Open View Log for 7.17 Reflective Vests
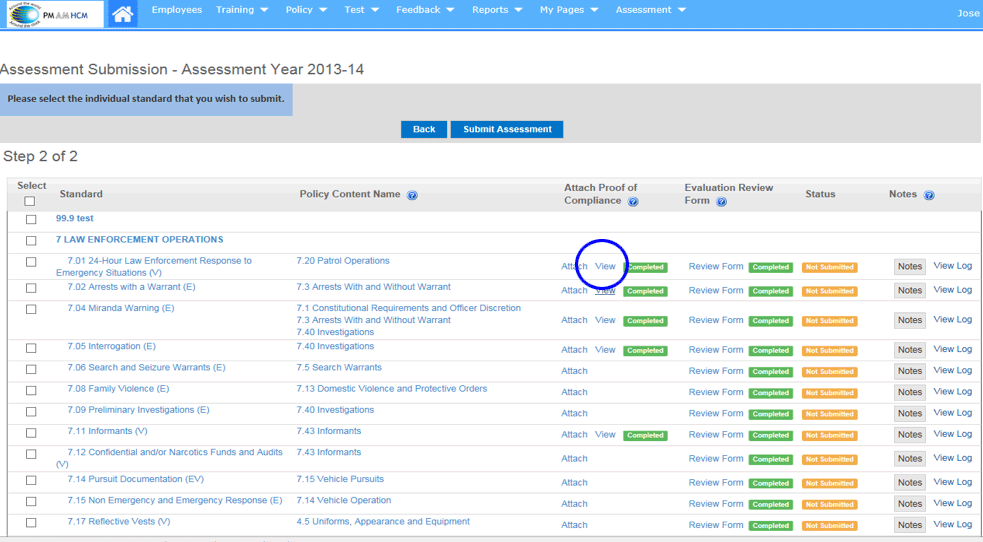Screen dimensions: 983x542 952,524
